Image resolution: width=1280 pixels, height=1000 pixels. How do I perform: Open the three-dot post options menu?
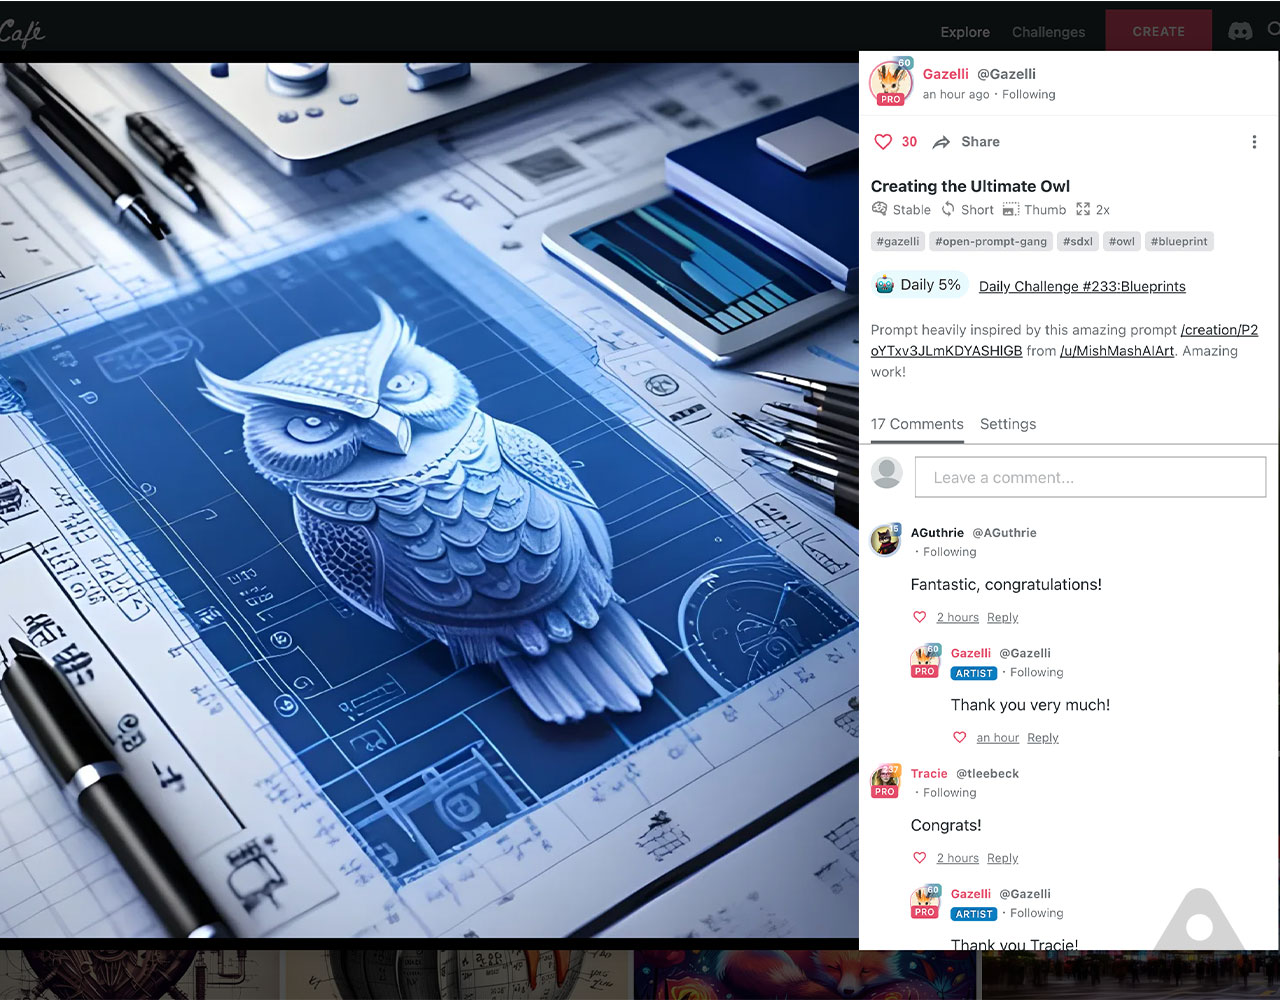point(1254,142)
